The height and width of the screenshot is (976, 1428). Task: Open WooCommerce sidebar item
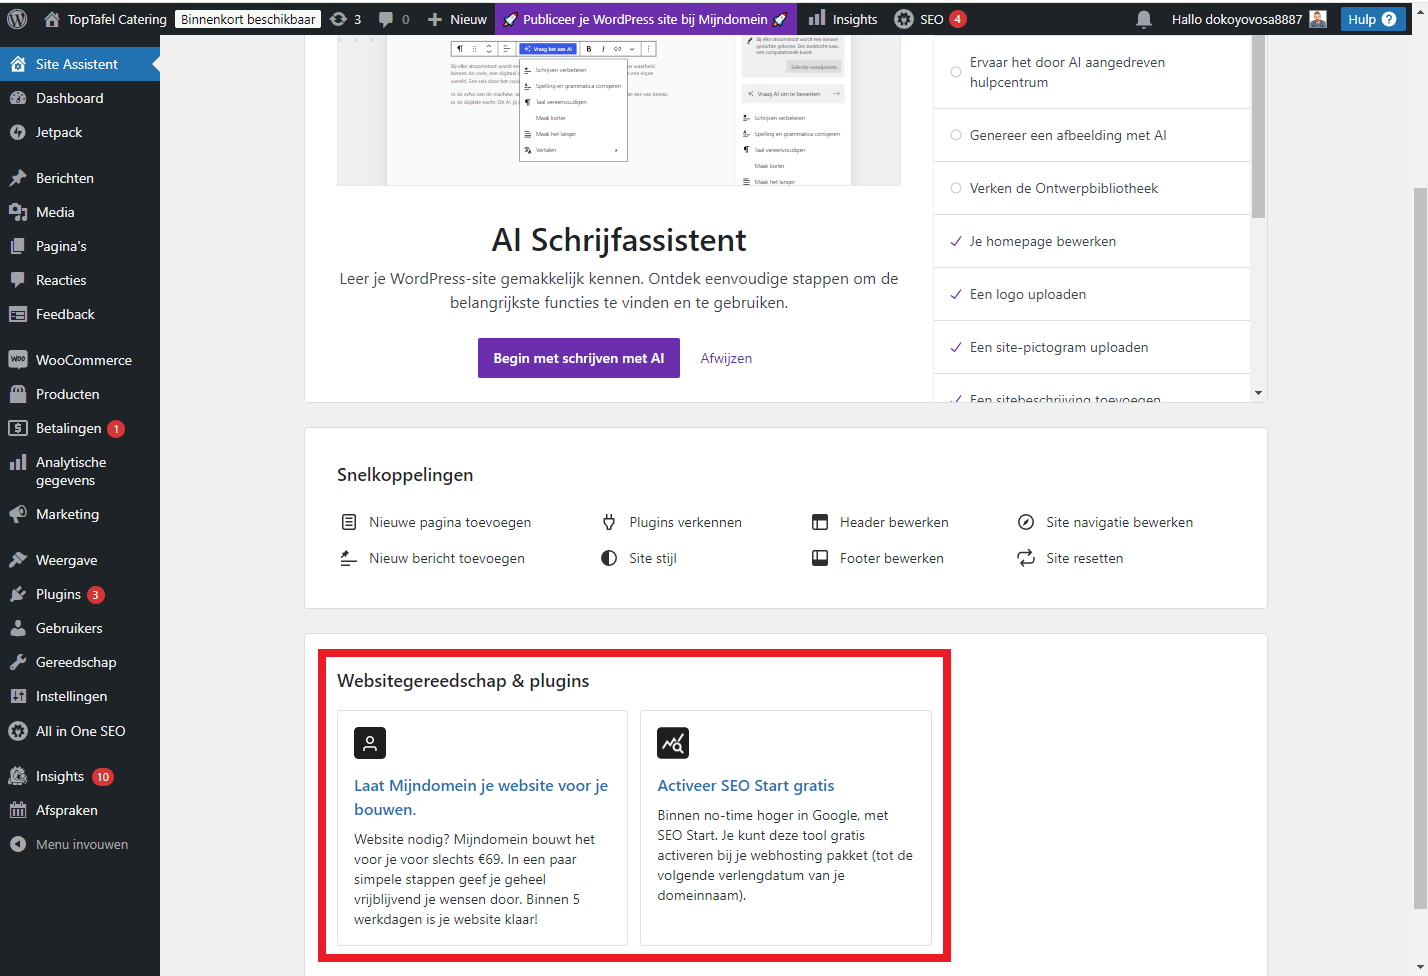pyautogui.click(x=80, y=360)
